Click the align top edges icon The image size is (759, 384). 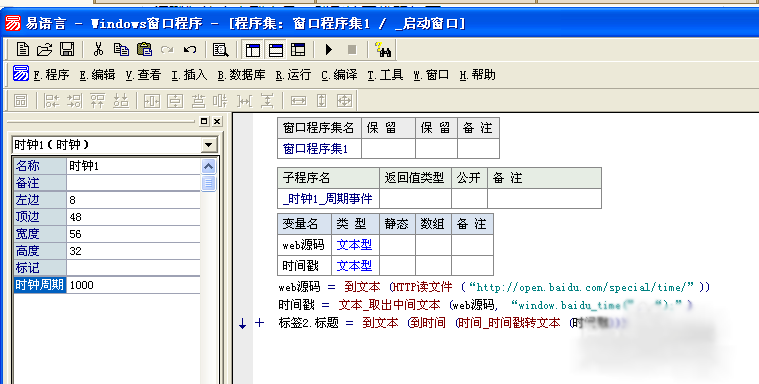point(97,101)
